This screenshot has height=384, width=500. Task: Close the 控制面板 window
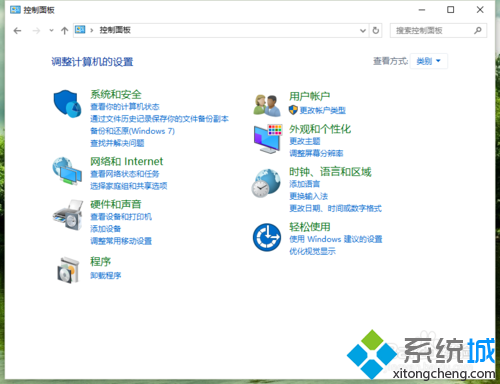(x=480, y=10)
